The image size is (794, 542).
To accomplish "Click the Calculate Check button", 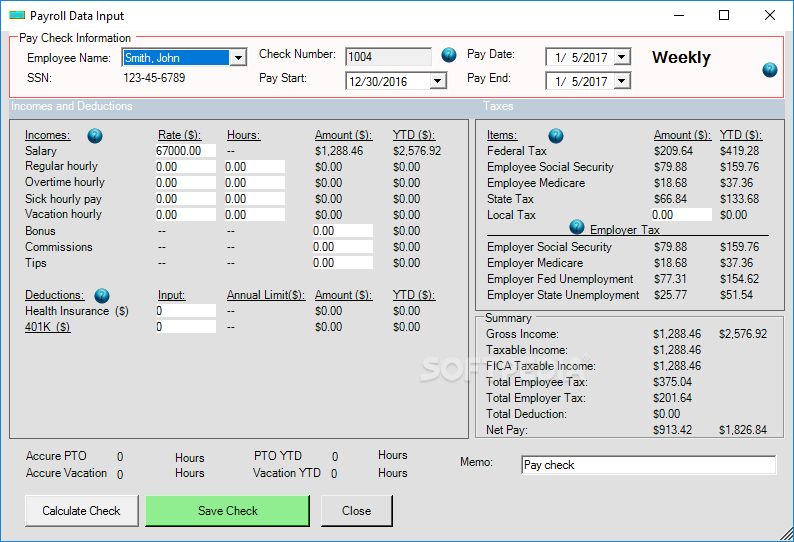I will (x=82, y=511).
